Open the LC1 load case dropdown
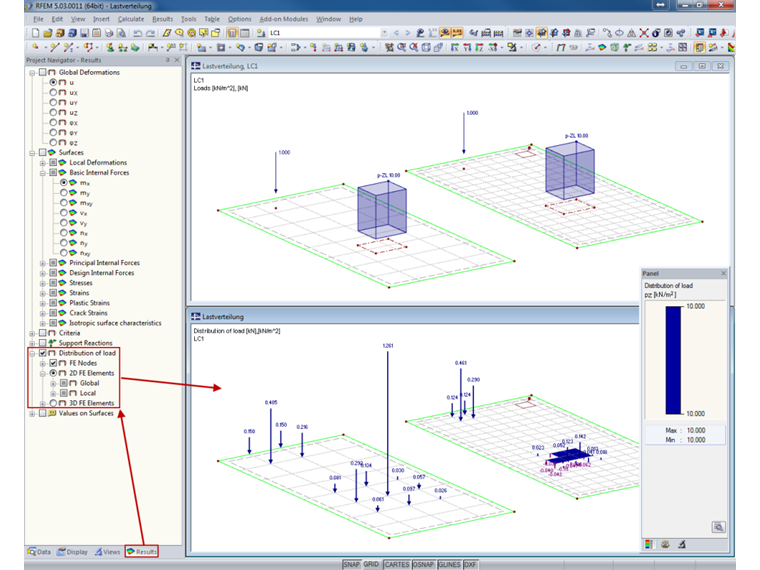Image resolution: width=760 pixels, height=570 pixels. [x=383, y=32]
